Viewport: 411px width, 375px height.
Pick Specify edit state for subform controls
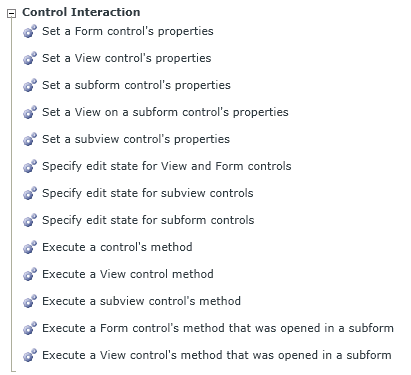tap(148, 220)
